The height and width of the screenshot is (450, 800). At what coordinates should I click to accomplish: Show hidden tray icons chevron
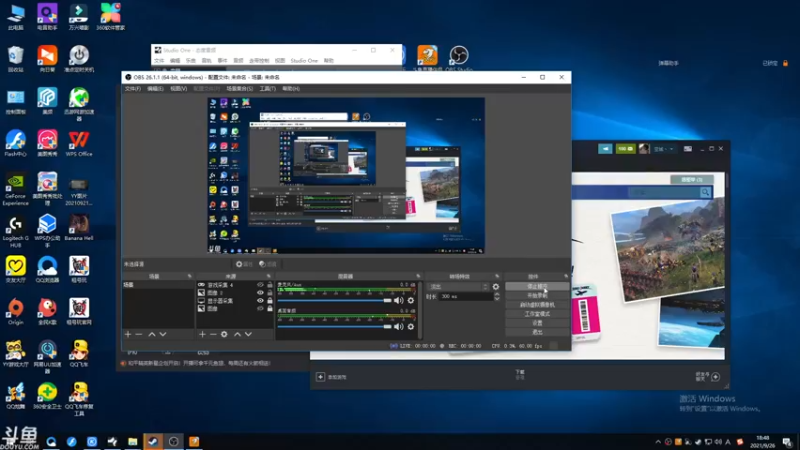658,442
